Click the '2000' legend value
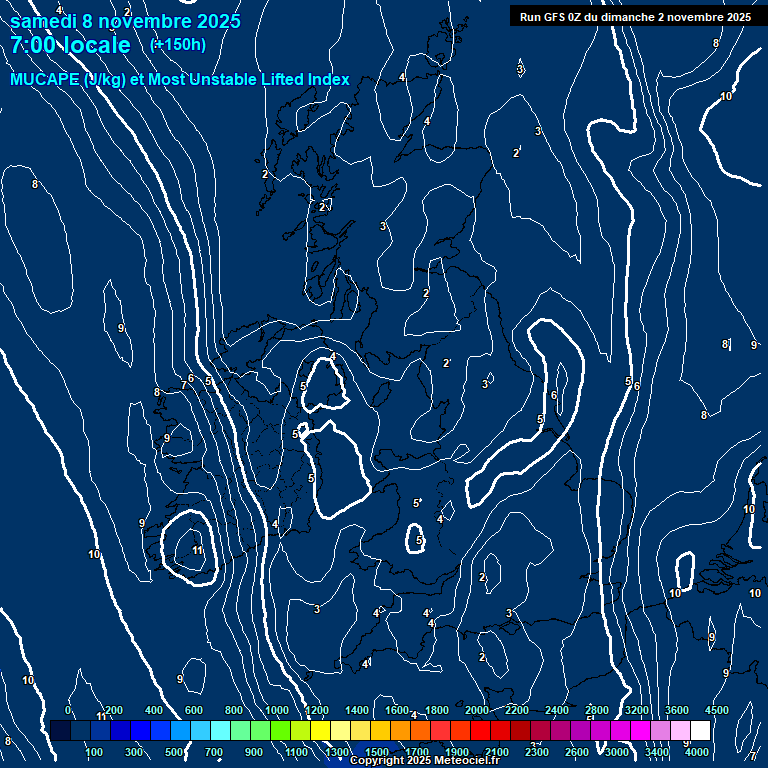Screen dimensions: 768x768 [x=477, y=710]
